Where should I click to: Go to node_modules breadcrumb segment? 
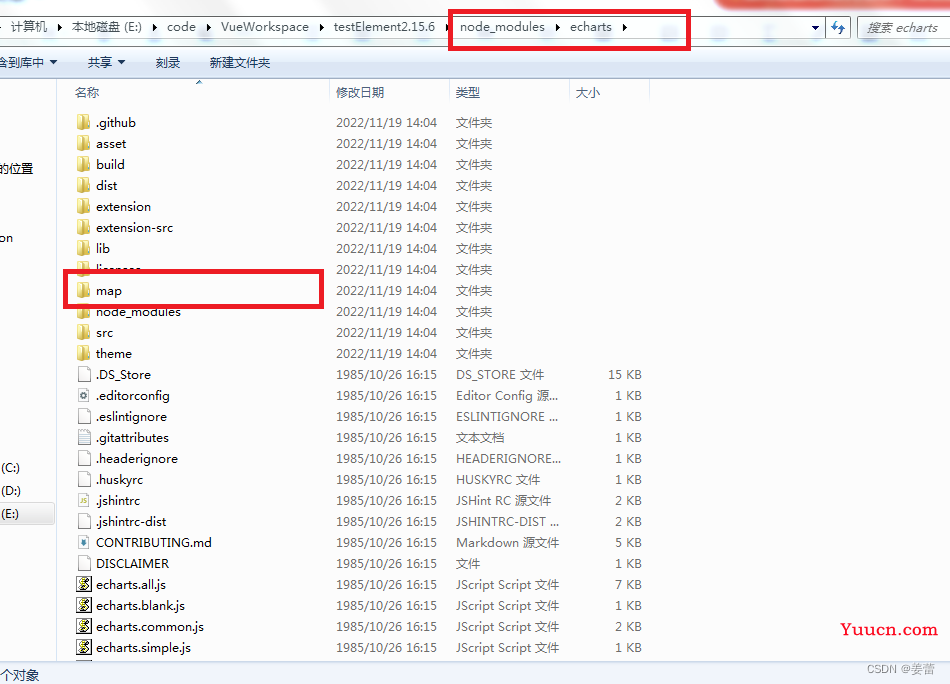click(502, 27)
